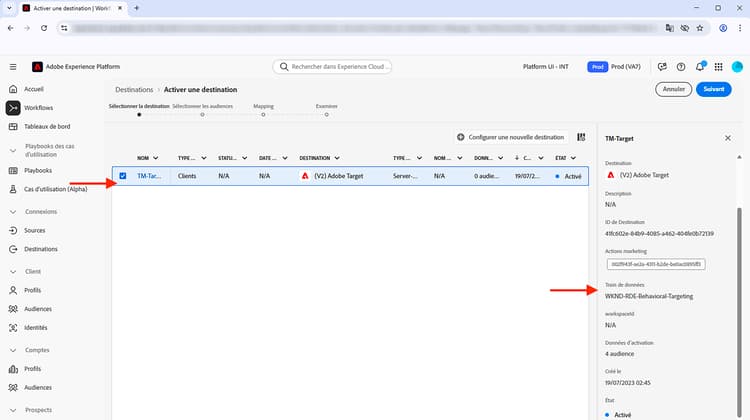This screenshot has height=420, width=750.
Task: Open browser three-dot menu
Action: tap(739, 28)
